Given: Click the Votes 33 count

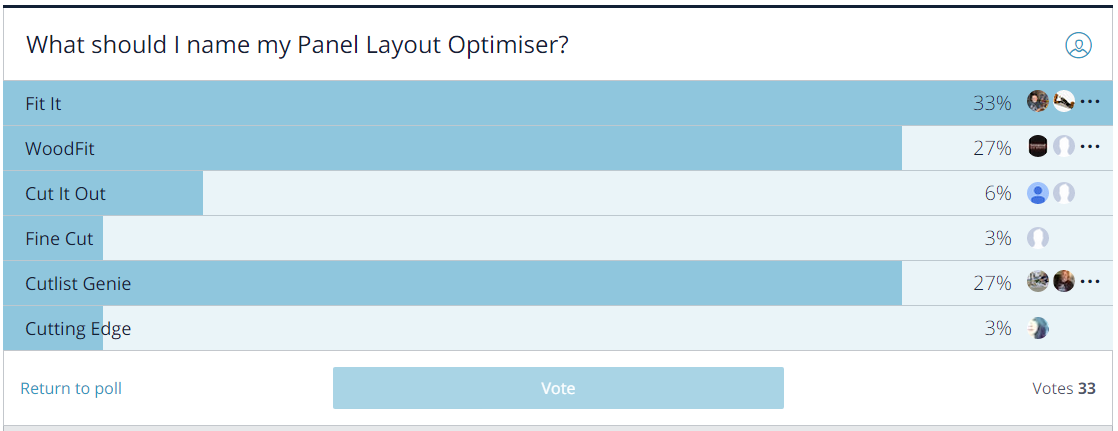Looking at the screenshot, I should 1064,388.
